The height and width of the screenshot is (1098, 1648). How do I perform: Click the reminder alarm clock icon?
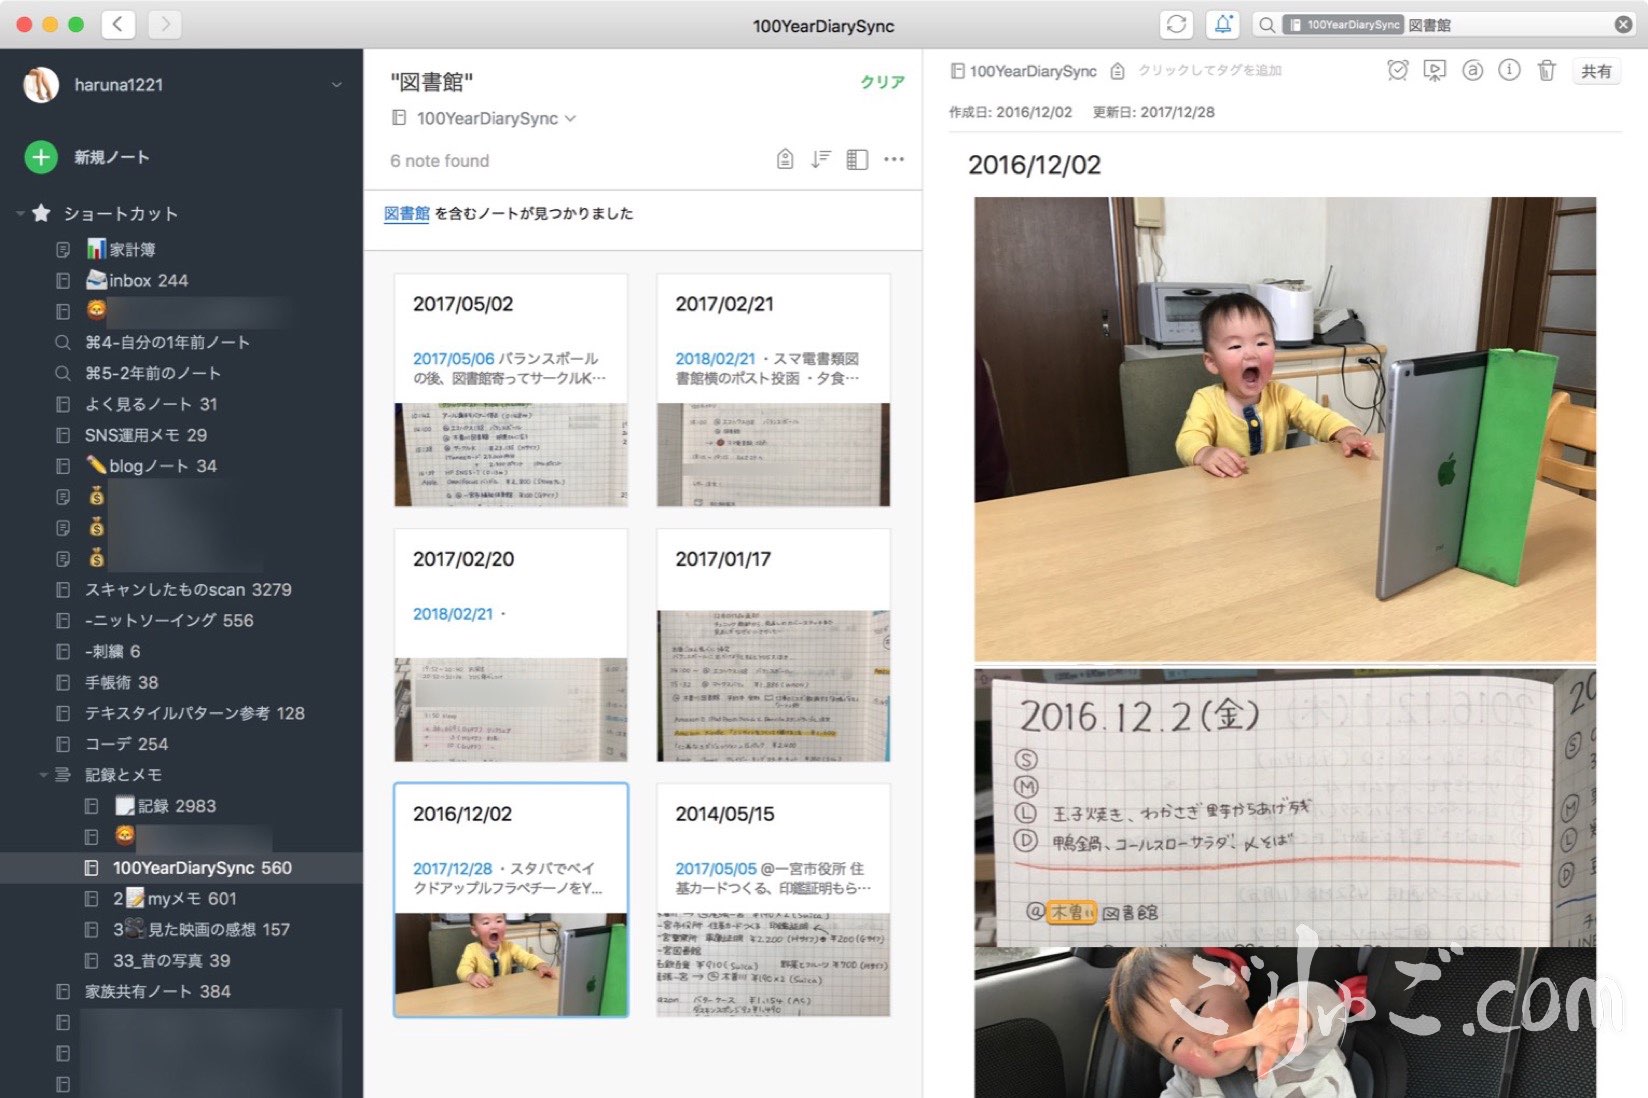tap(1397, 71)
